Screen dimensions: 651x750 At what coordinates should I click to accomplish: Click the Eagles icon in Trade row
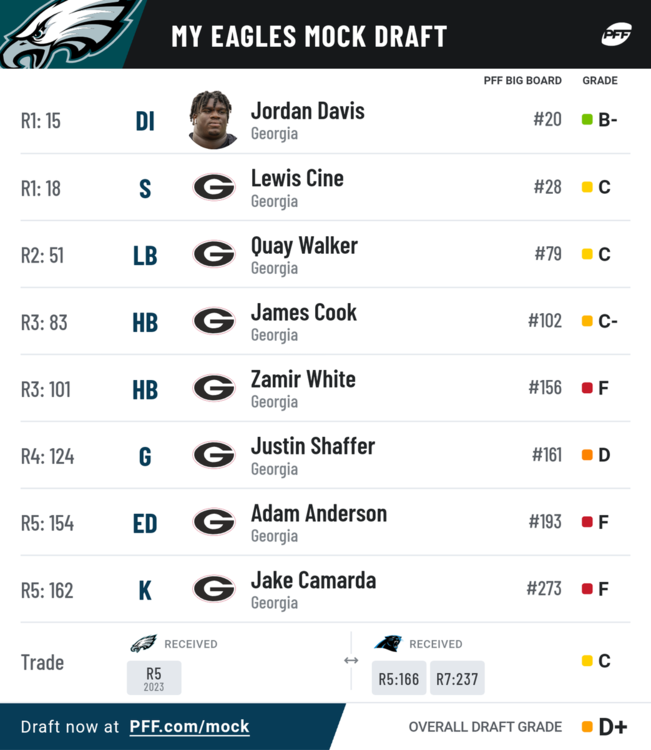tap(143, 643)
